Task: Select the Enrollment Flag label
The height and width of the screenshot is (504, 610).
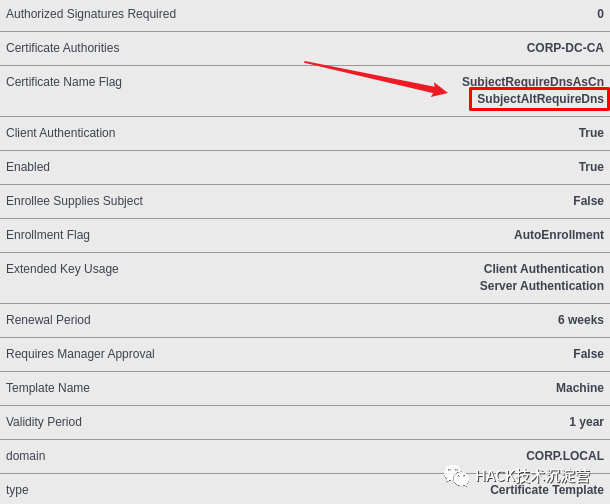Action: click(48, 235)
